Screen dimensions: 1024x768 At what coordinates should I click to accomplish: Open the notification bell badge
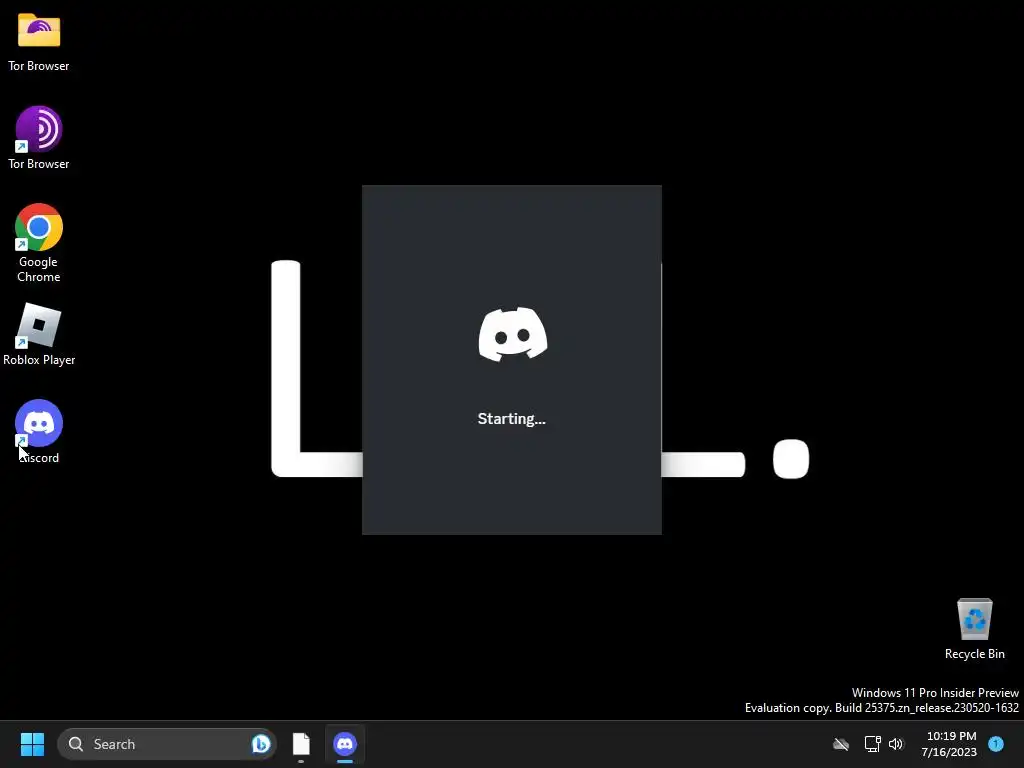pos(996,744)
